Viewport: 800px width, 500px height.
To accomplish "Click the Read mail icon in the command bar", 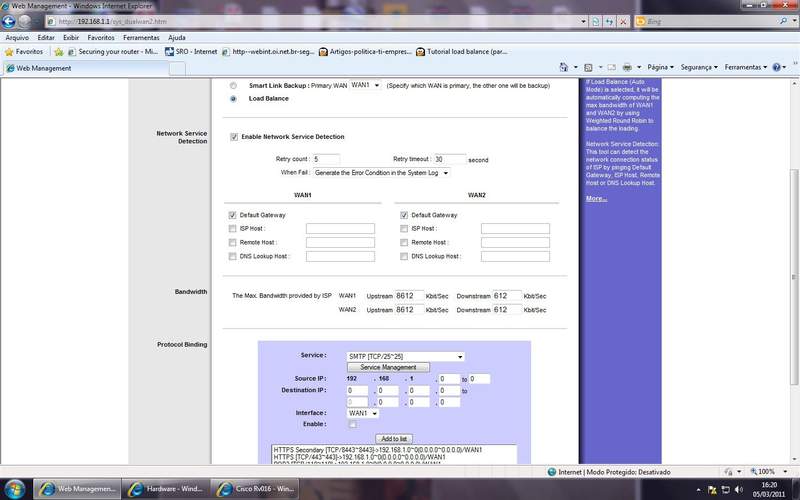I will click(x=611, y=67).
